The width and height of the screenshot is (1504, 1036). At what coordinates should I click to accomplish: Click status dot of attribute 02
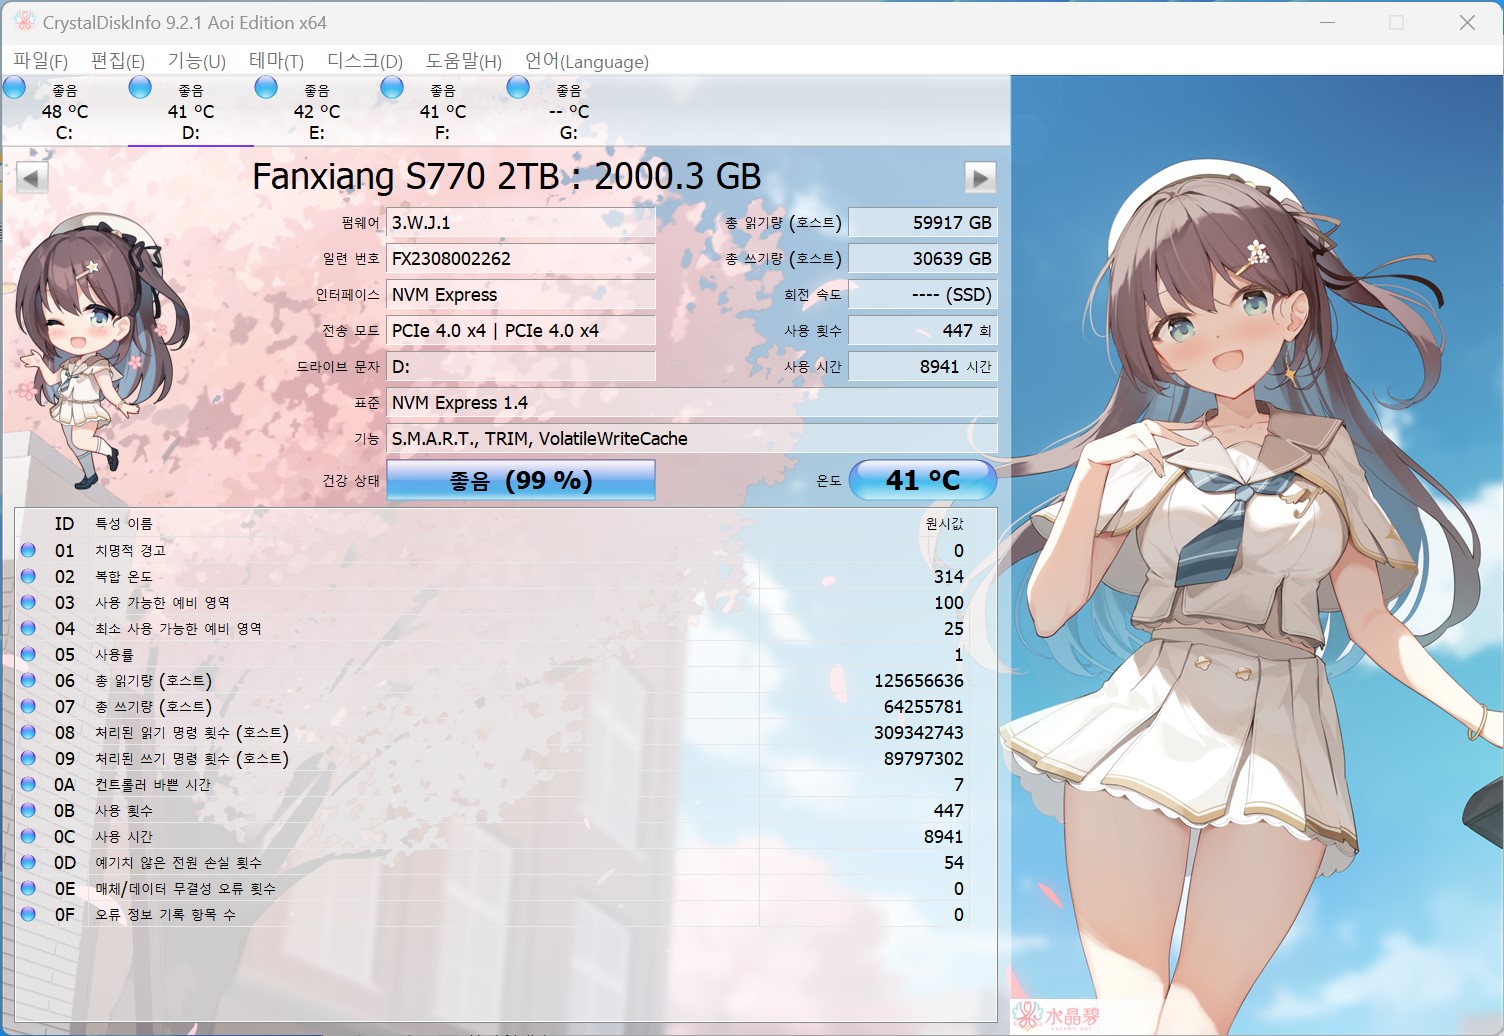click(28, 576)
